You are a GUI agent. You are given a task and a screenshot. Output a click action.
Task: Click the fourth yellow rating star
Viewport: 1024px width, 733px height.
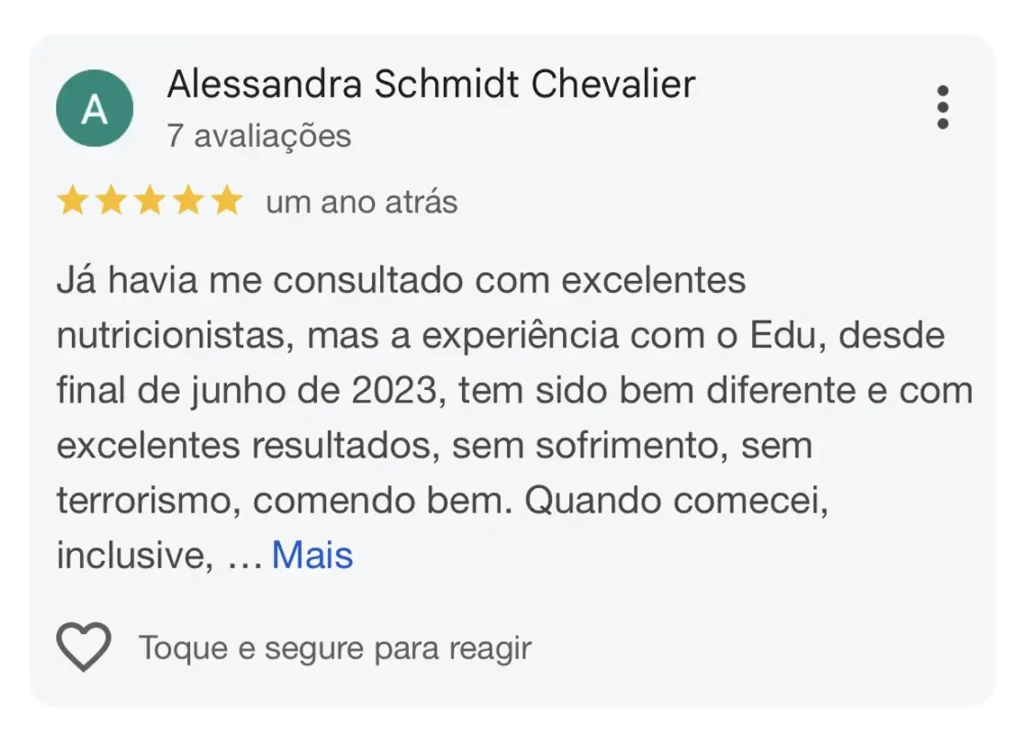pos(188,200)
